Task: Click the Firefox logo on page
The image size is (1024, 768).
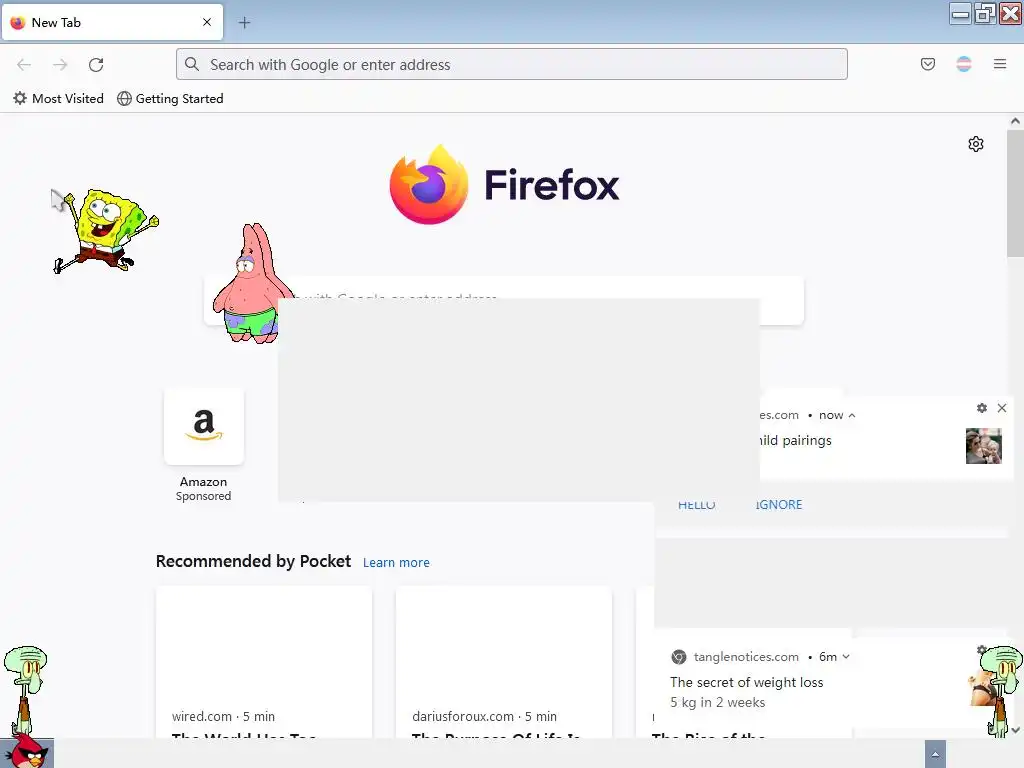Action: point(504,185)
